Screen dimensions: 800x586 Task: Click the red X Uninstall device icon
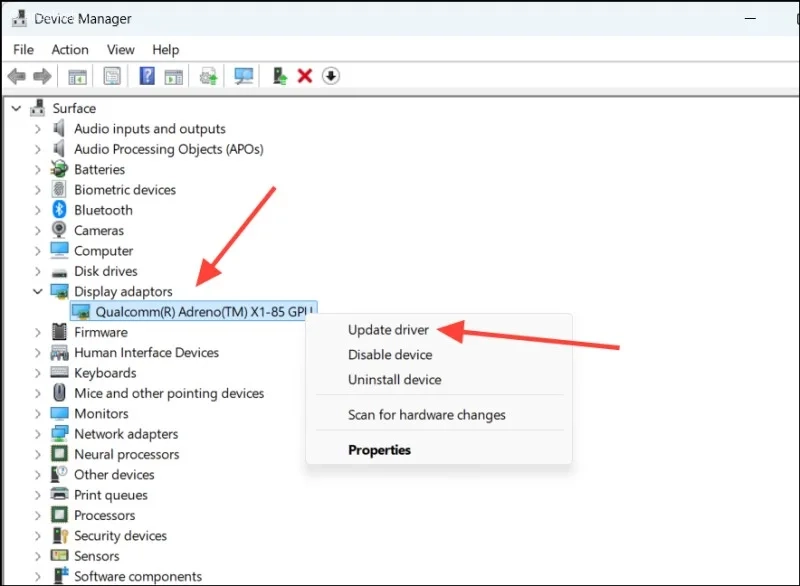point(305,76)
